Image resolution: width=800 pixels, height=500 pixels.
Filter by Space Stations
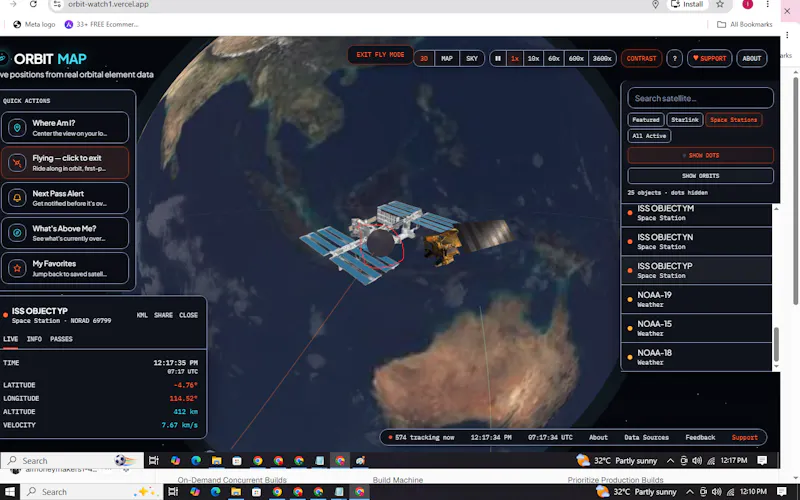coord(734,120)
